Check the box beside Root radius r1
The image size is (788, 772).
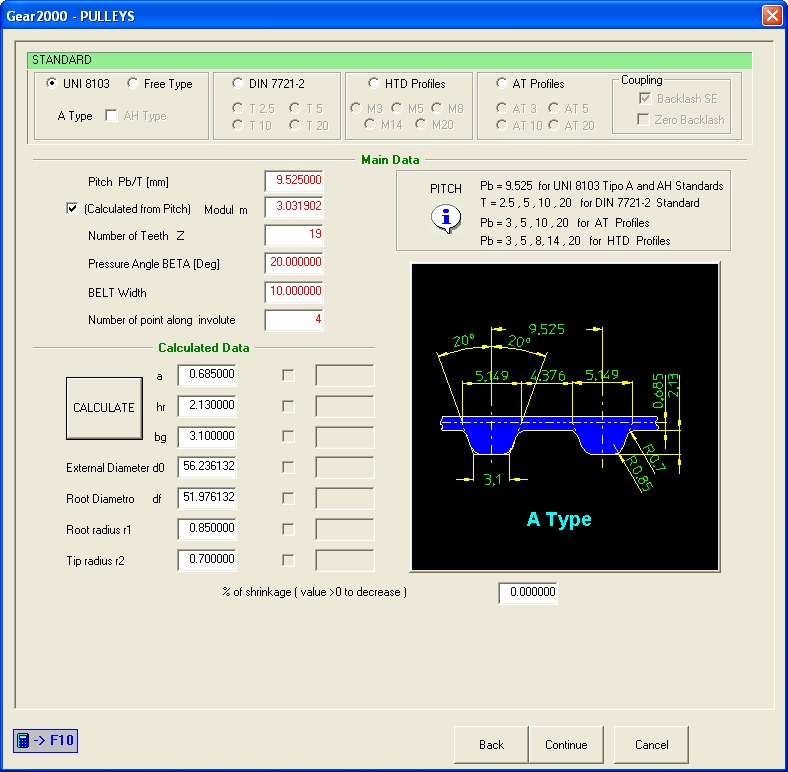click(x=289, y=529)
